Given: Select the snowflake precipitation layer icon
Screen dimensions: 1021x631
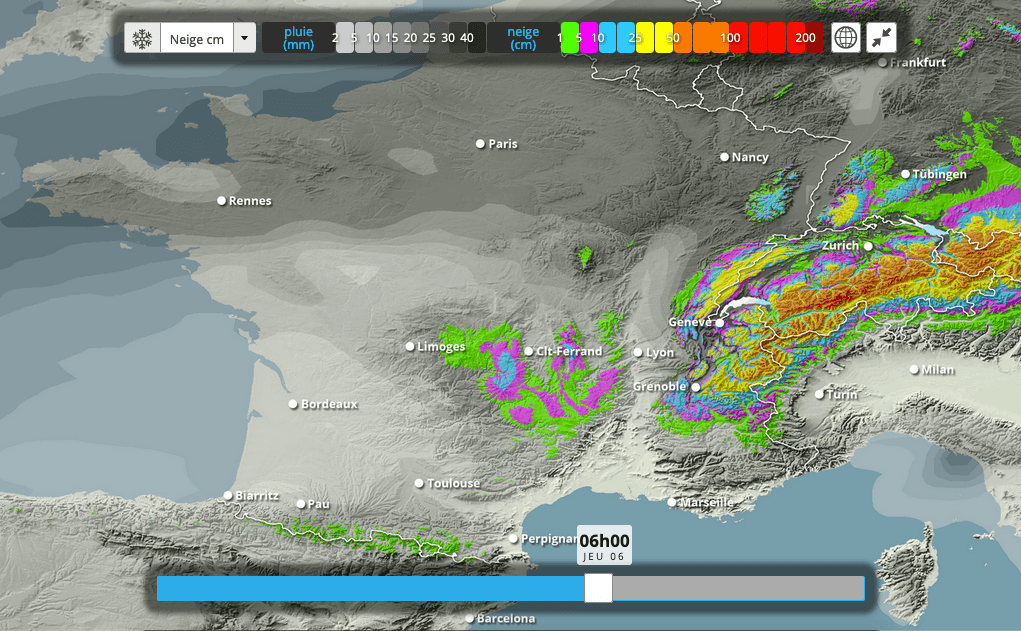Looking at the screenshot, I should point(141,36).
